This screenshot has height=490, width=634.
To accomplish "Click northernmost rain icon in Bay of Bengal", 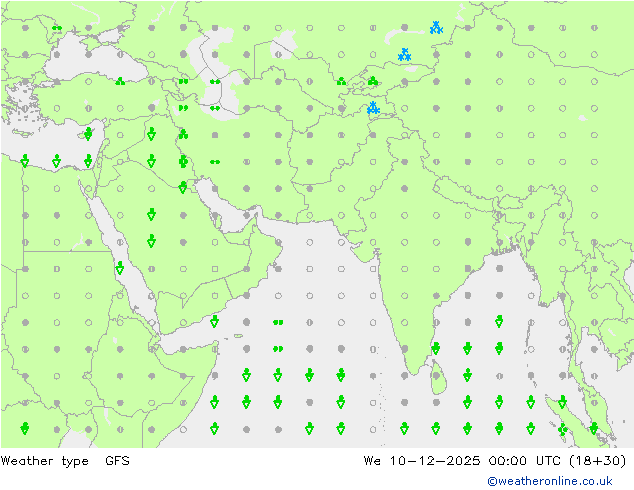I will [499, 321].
